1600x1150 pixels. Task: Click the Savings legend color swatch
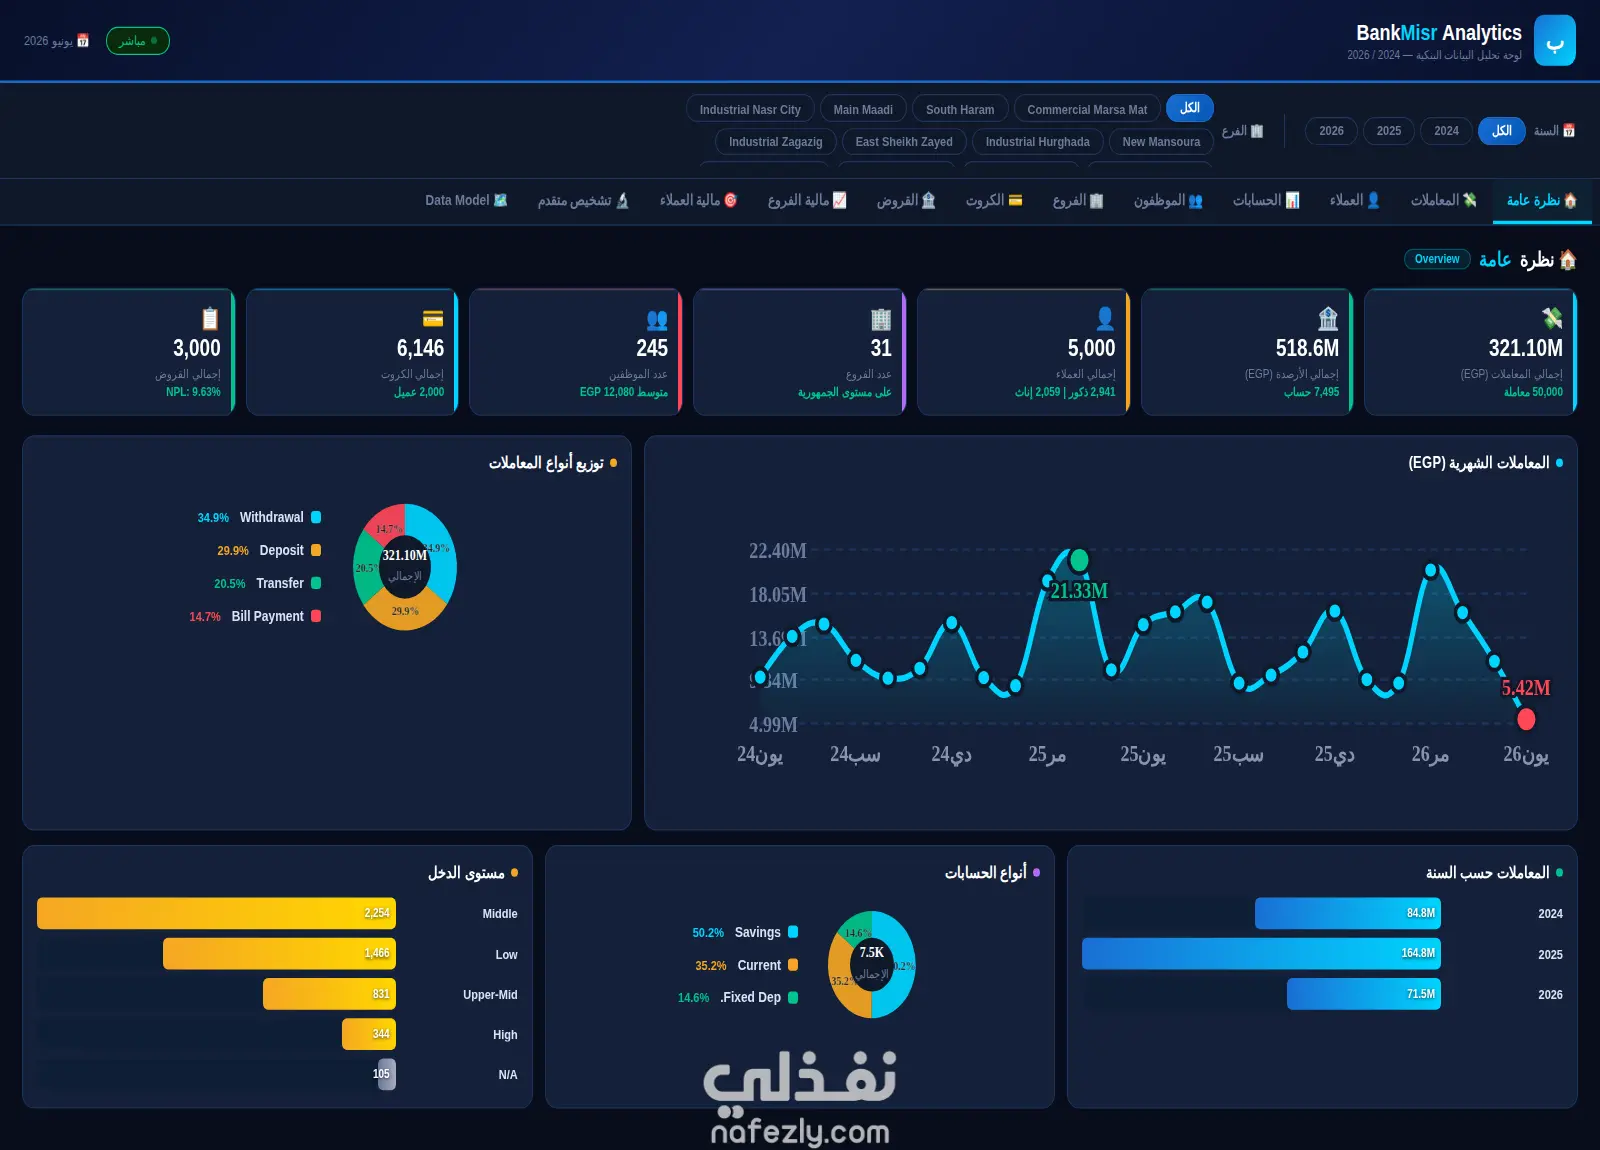(x=793, y=932)
